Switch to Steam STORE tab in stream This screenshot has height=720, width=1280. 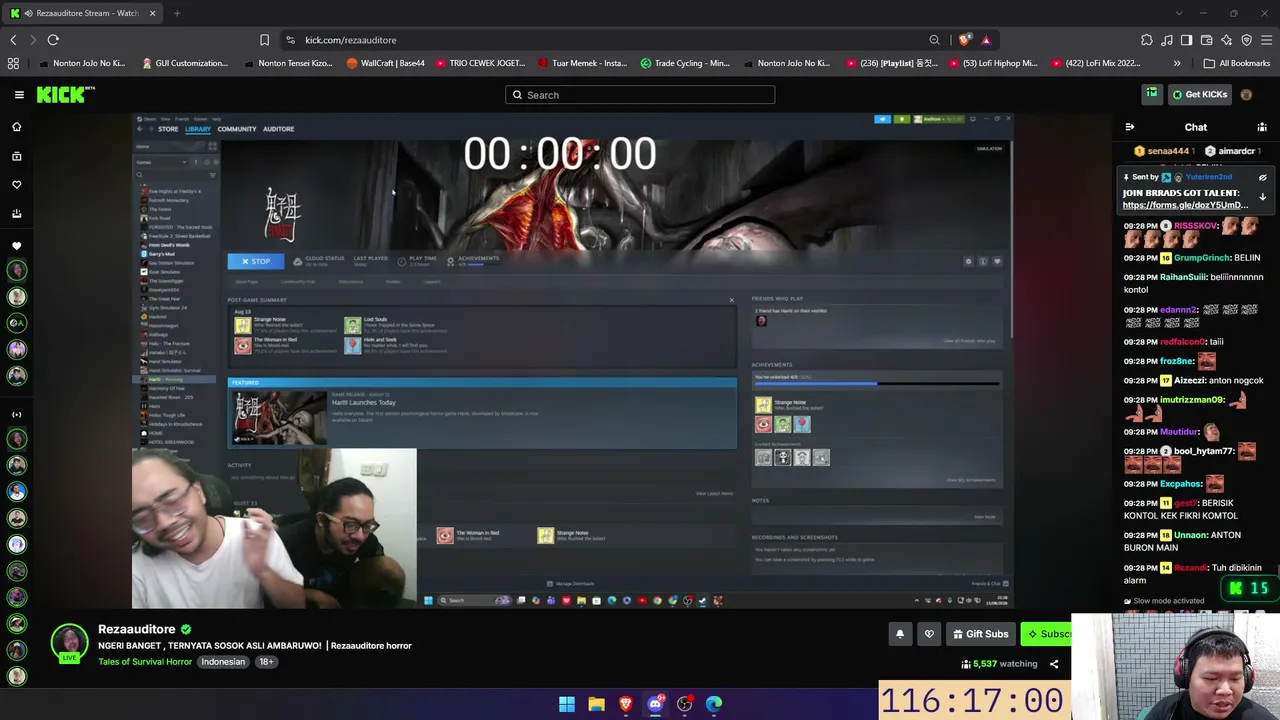(168, 129)
